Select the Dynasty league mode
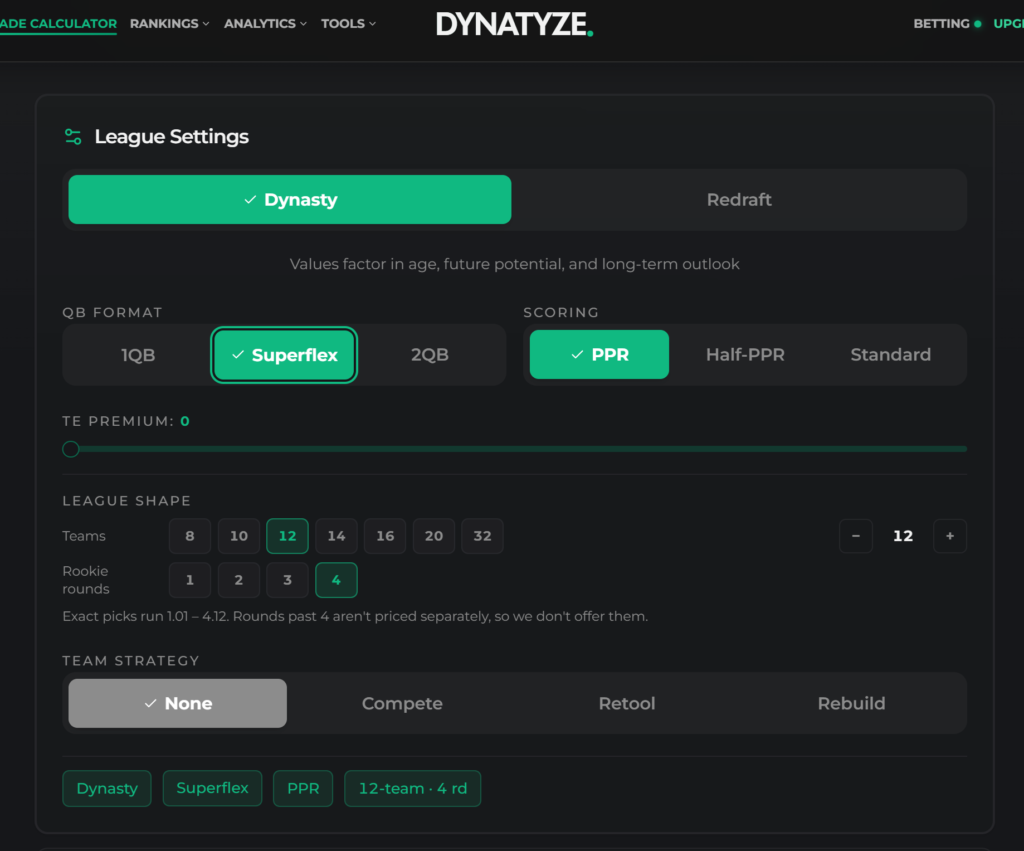Screen dimensions: 1024x851 point(290,199)
